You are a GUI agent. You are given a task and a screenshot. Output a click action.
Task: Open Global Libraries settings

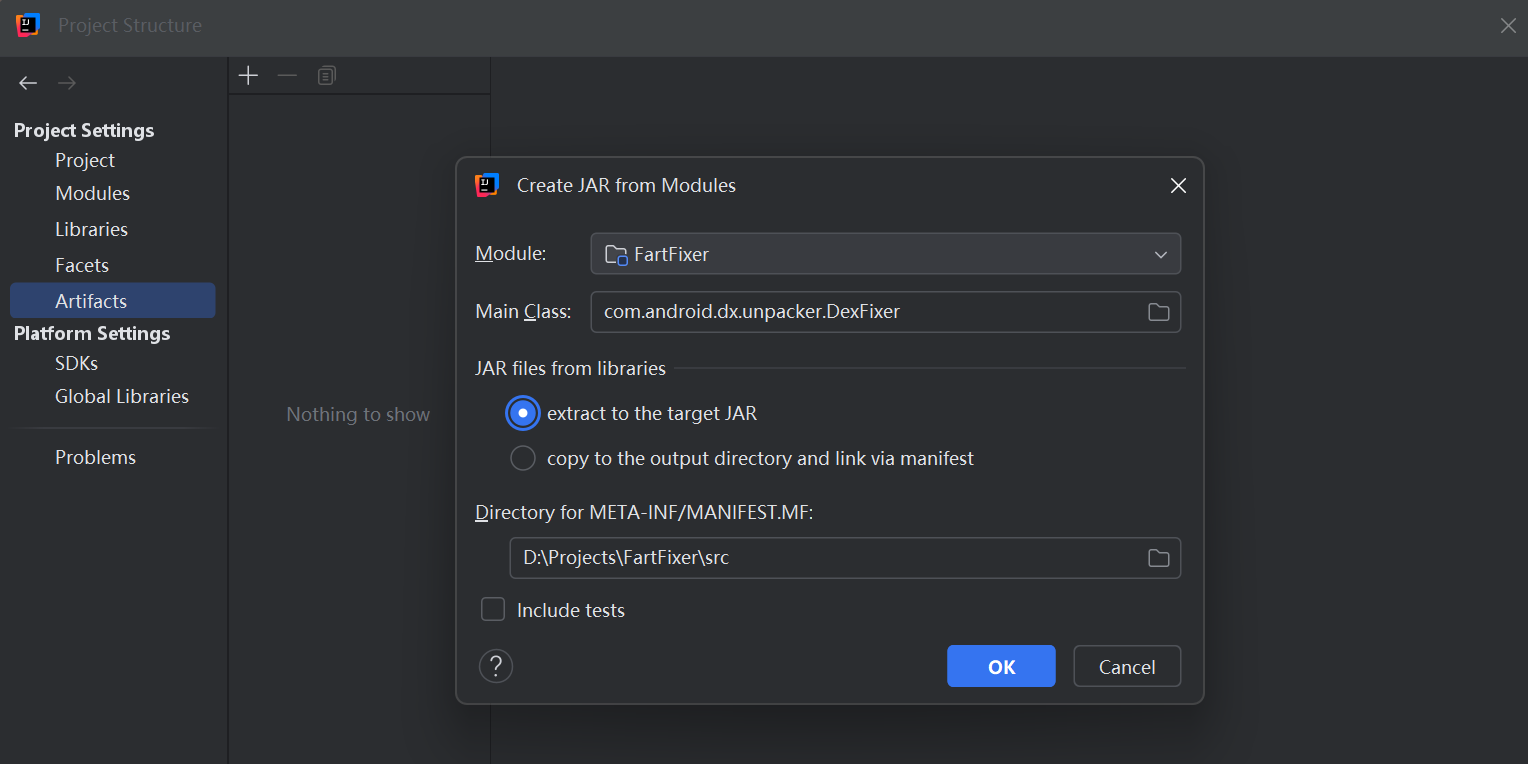point(121,396)
